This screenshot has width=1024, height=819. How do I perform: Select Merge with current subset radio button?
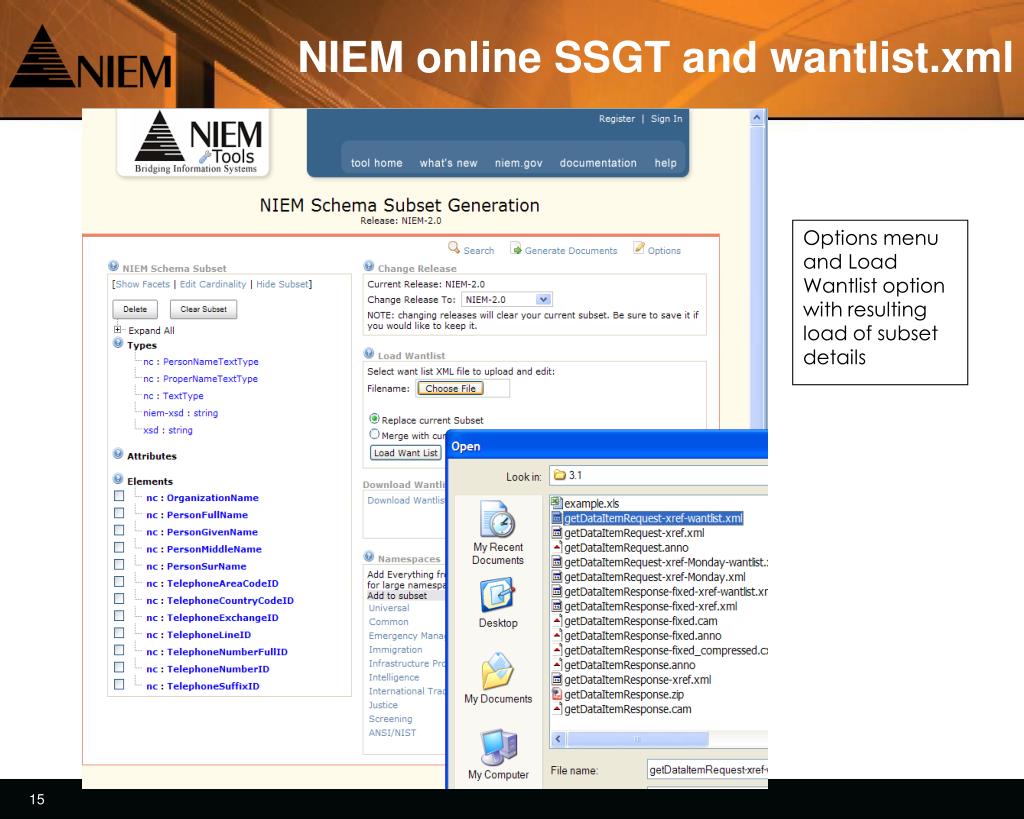click(374, 434)
